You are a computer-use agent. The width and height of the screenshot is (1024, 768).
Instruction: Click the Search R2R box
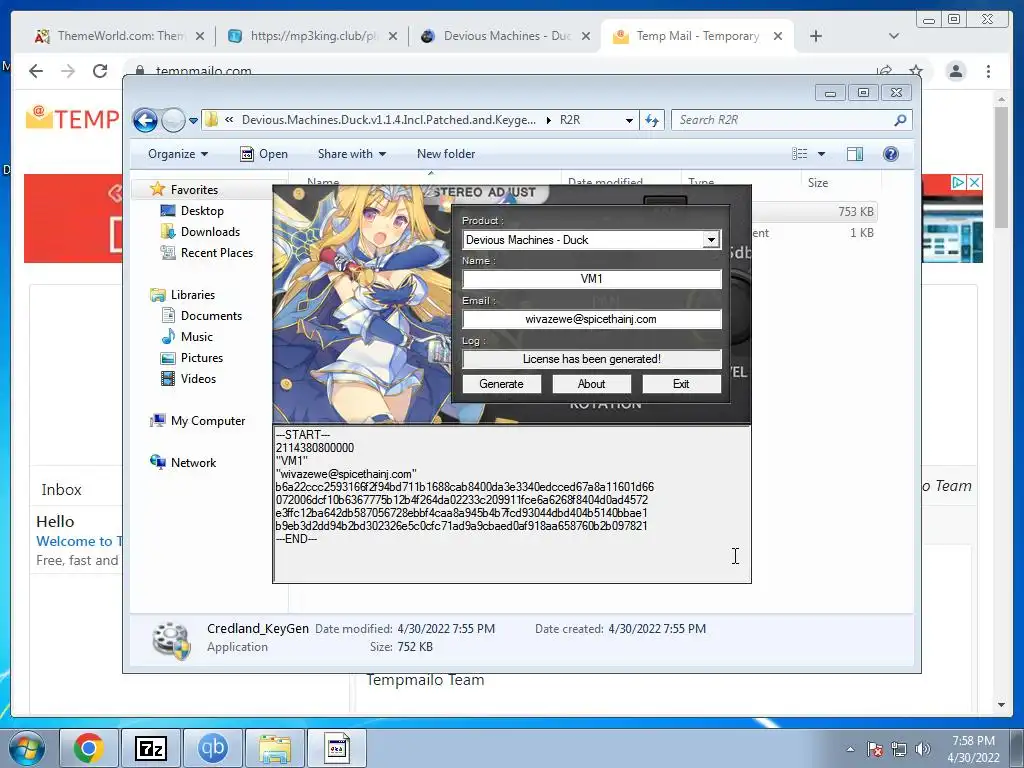[782, 120]
